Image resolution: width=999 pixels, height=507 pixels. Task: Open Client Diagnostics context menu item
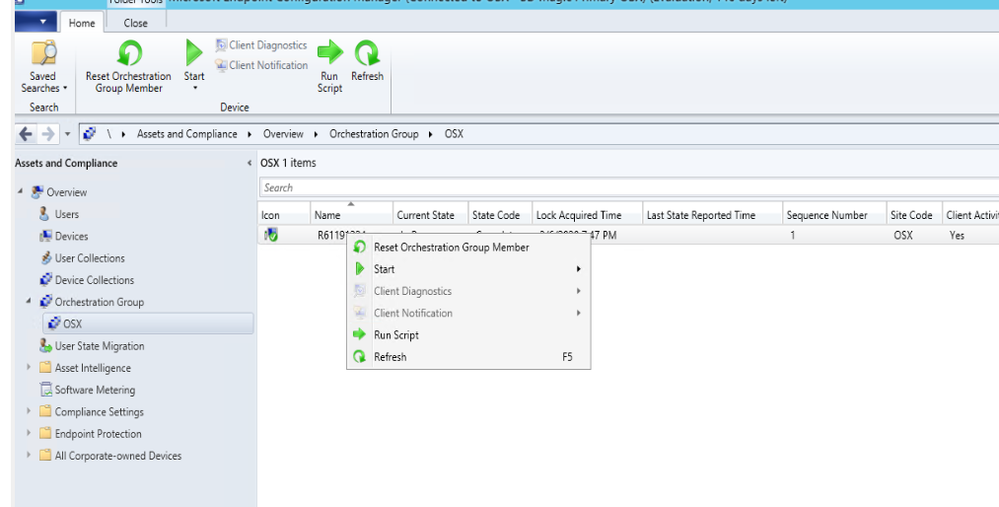[468, 291]
